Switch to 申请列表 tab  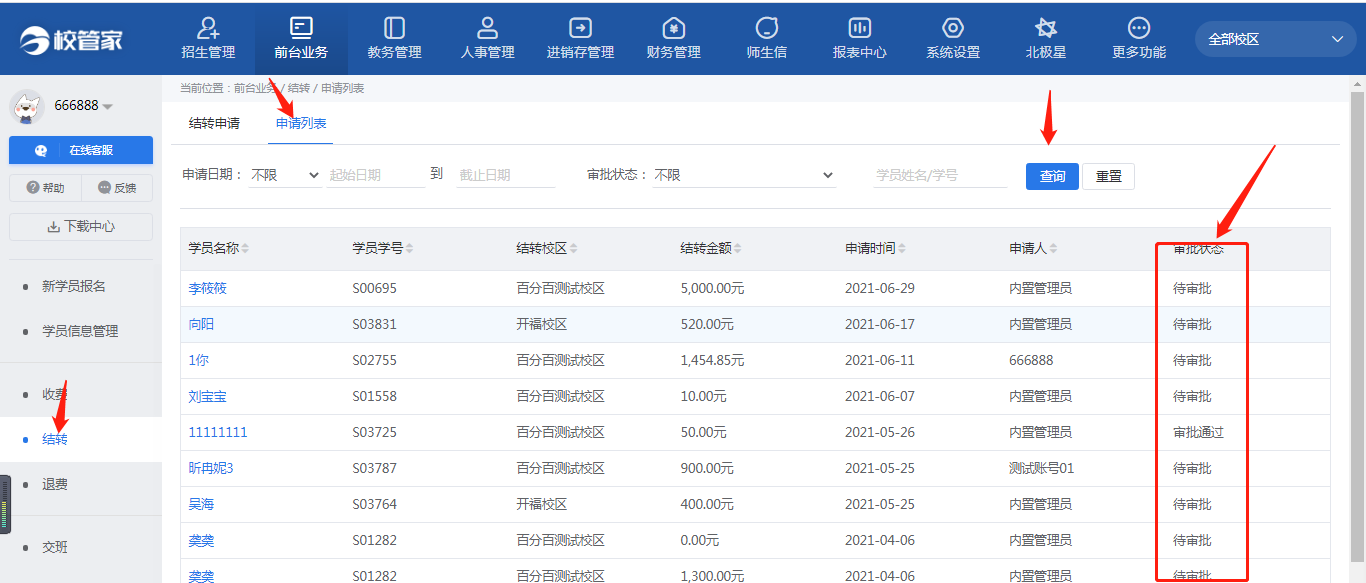click(301, 124)
